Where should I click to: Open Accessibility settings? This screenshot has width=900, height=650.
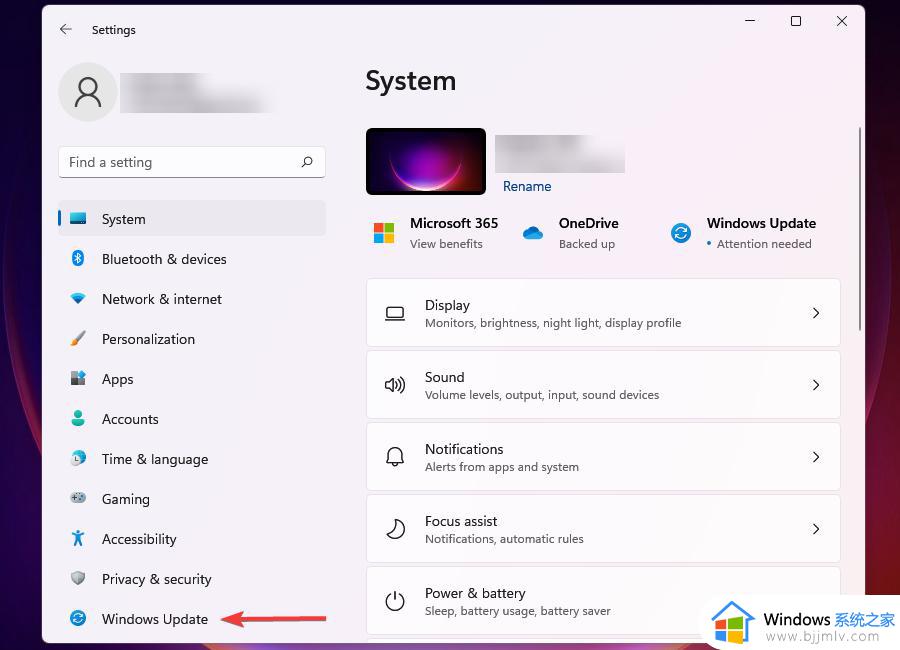point(192,539)
